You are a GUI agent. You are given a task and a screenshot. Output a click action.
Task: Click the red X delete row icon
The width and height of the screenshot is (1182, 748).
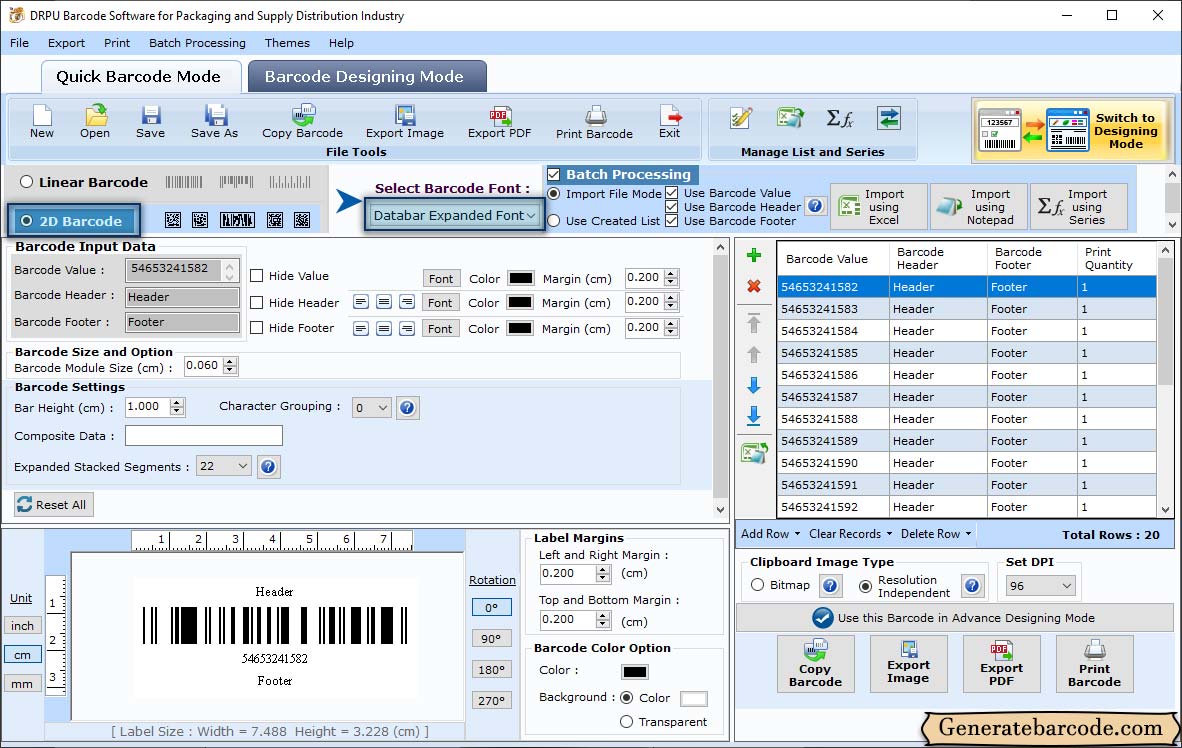click(754, 287)
